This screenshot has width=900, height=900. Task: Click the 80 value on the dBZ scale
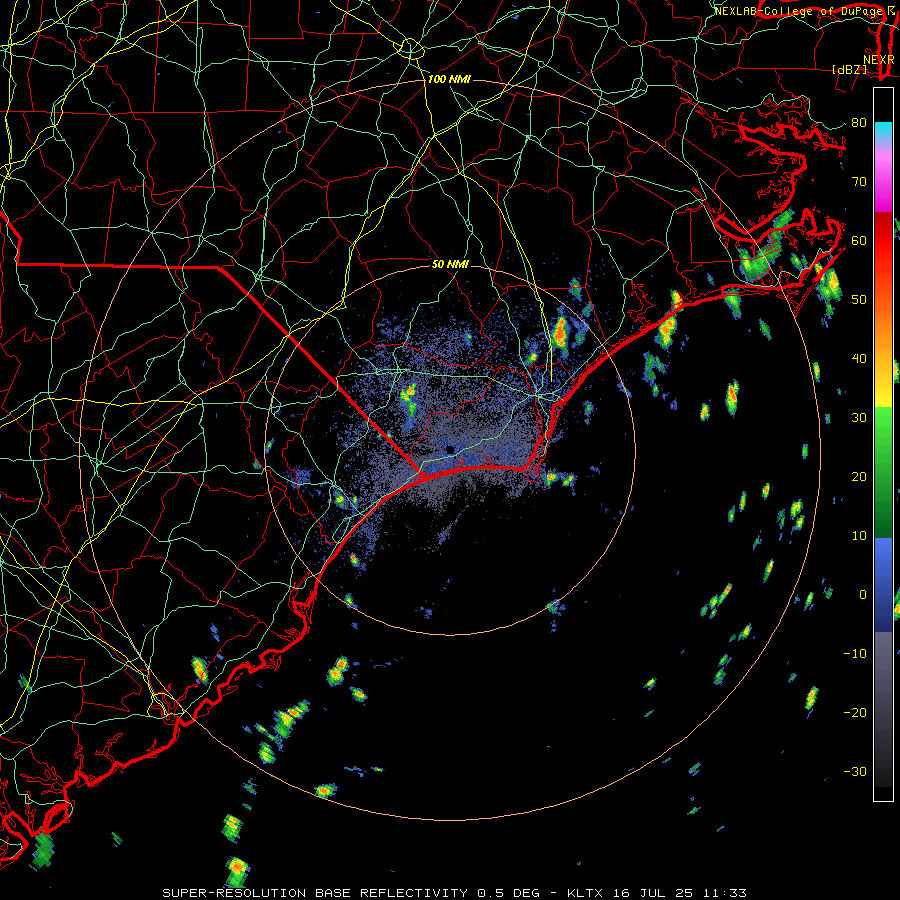[x=859, y=122]
